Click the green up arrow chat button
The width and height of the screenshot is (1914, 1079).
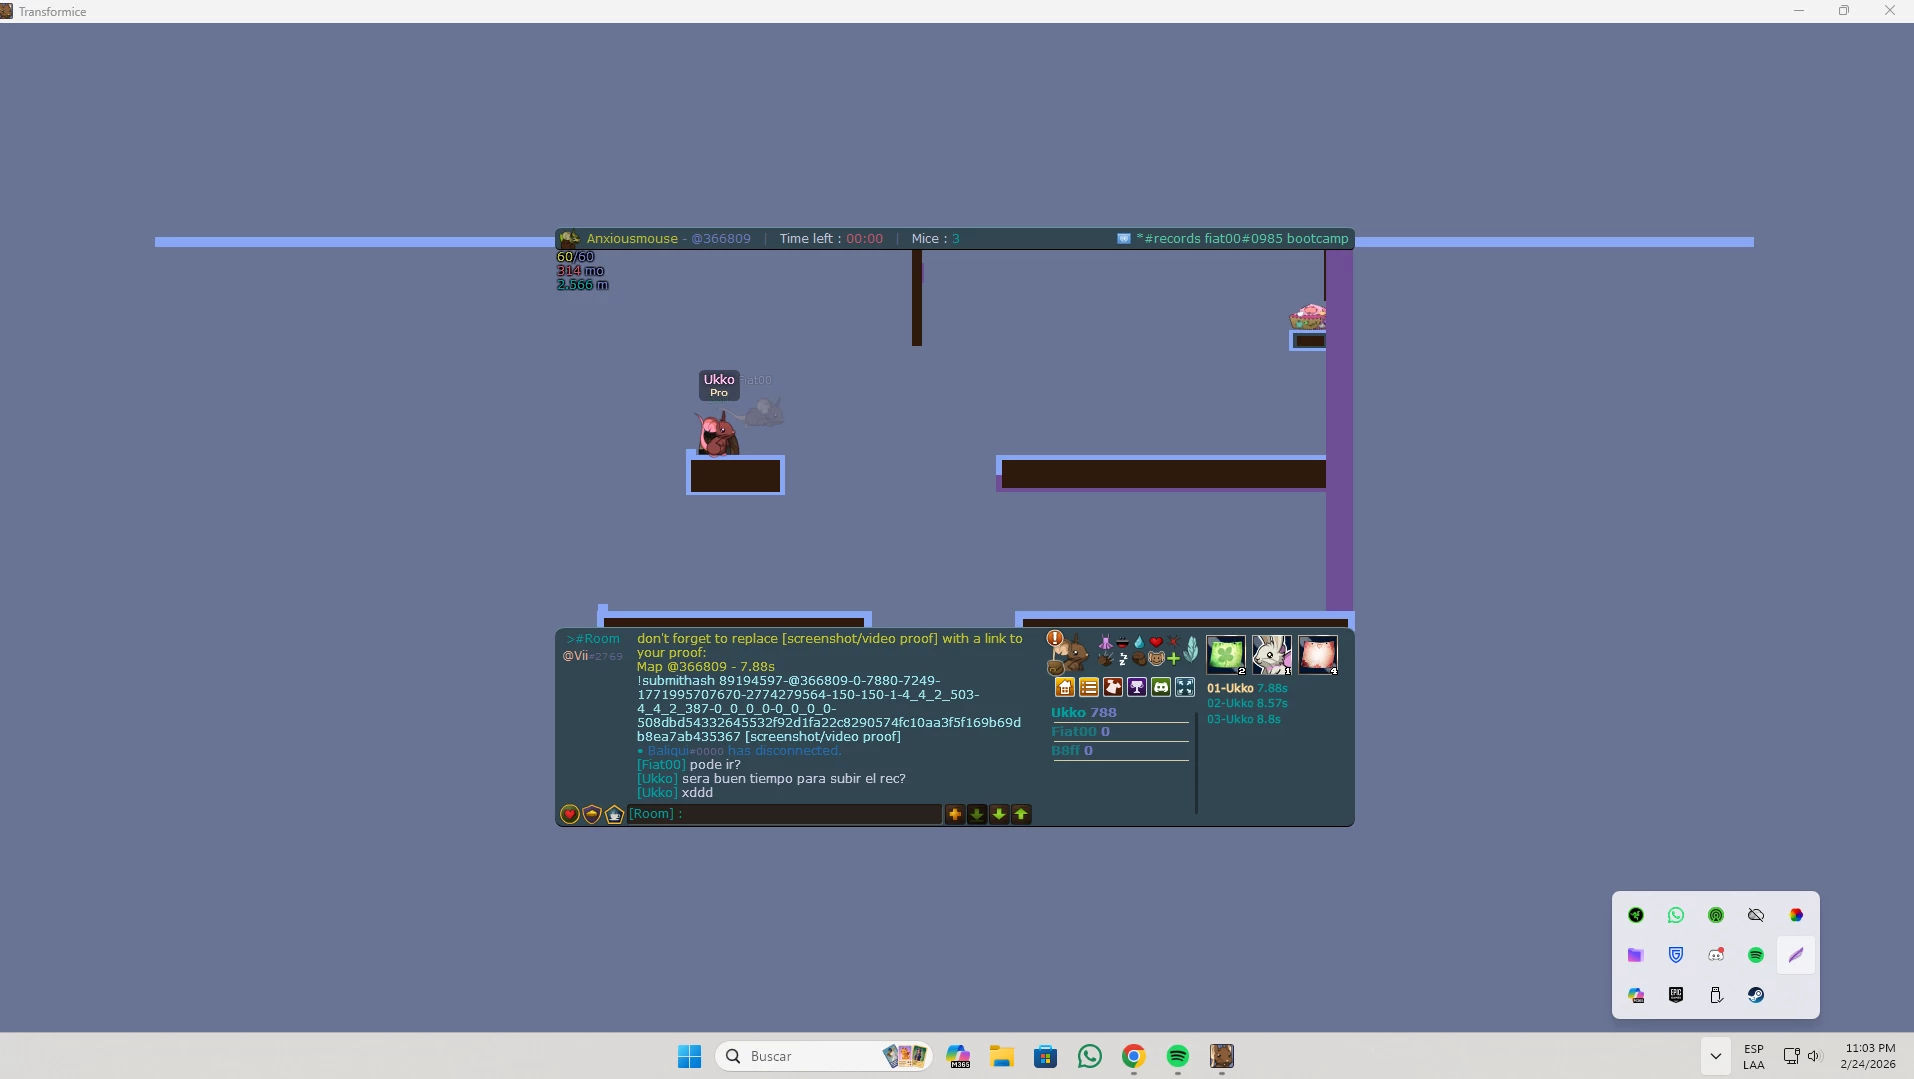tap(1021, 814)
